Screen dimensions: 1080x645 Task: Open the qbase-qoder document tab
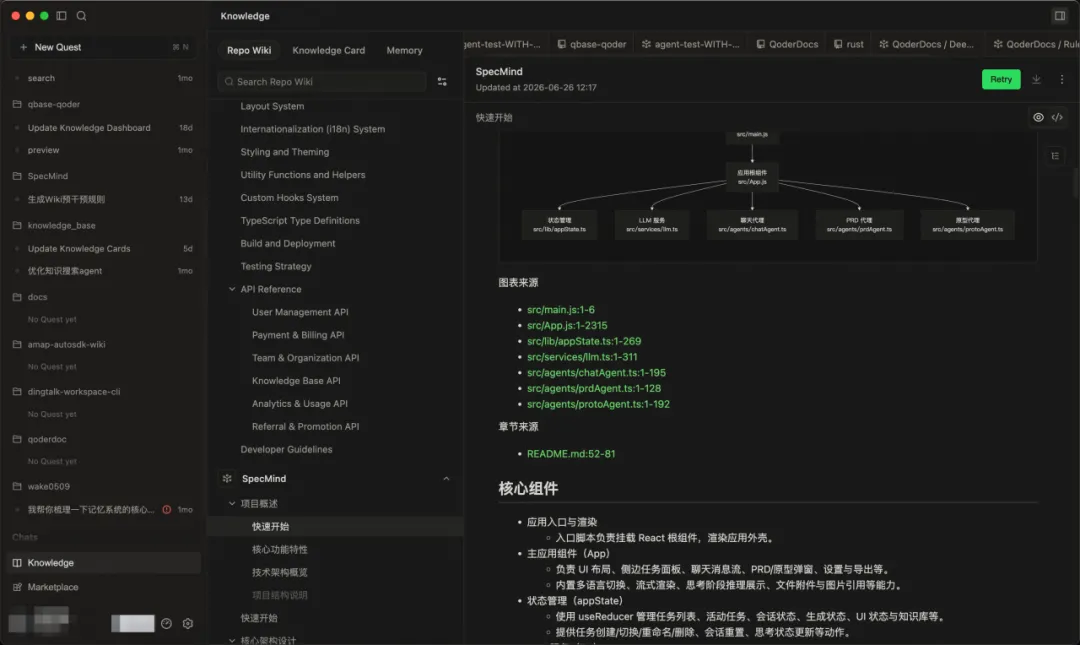592,44
